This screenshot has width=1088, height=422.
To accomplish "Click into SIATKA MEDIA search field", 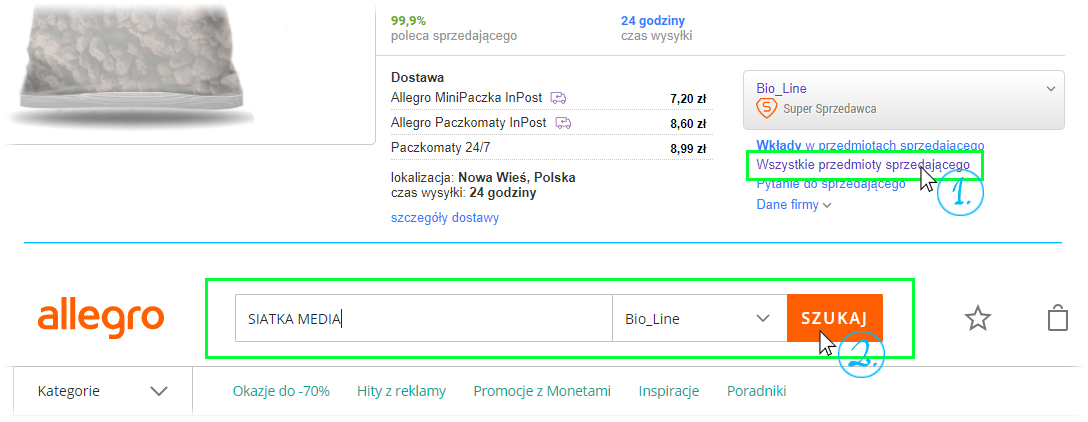I will (423, 319).
